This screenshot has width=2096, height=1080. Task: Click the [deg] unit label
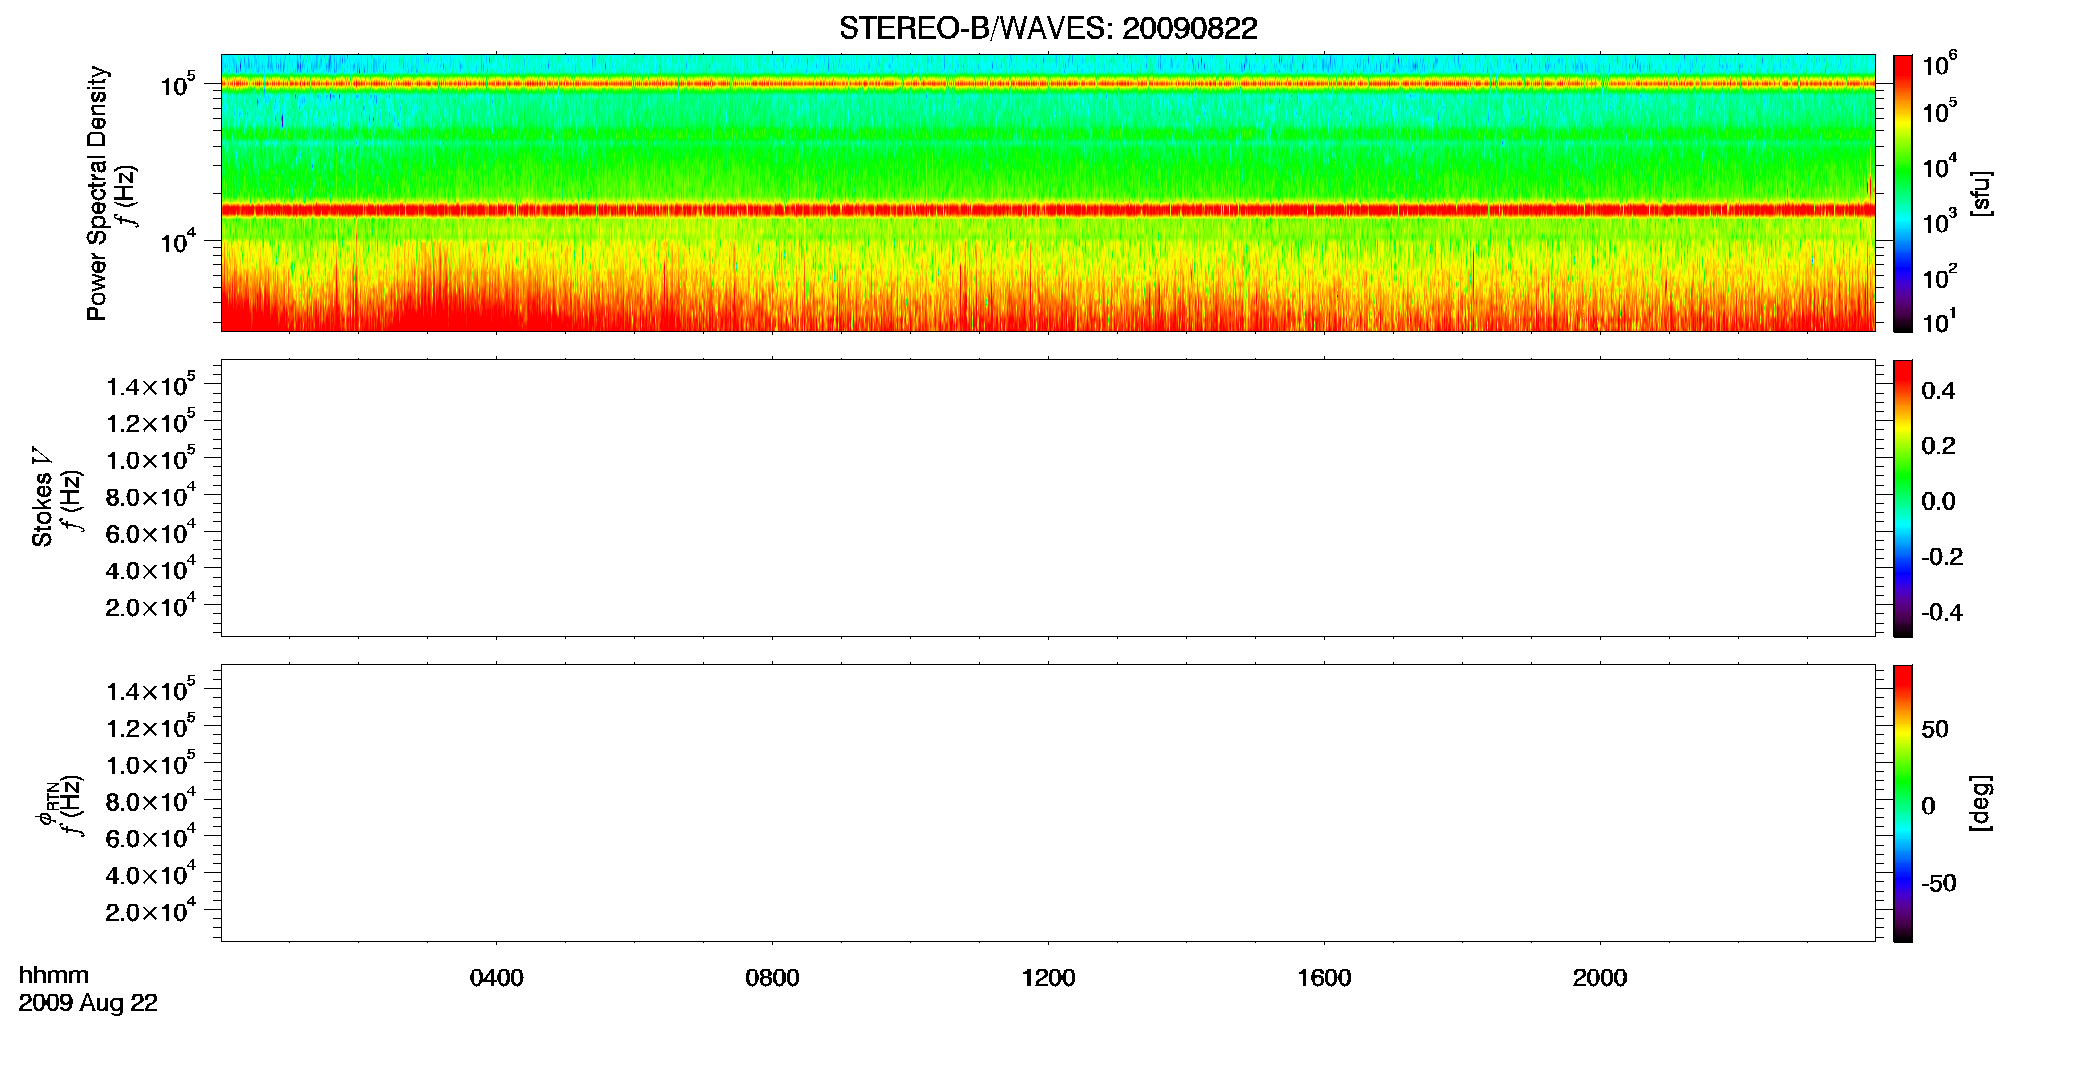coord(1981,803)
